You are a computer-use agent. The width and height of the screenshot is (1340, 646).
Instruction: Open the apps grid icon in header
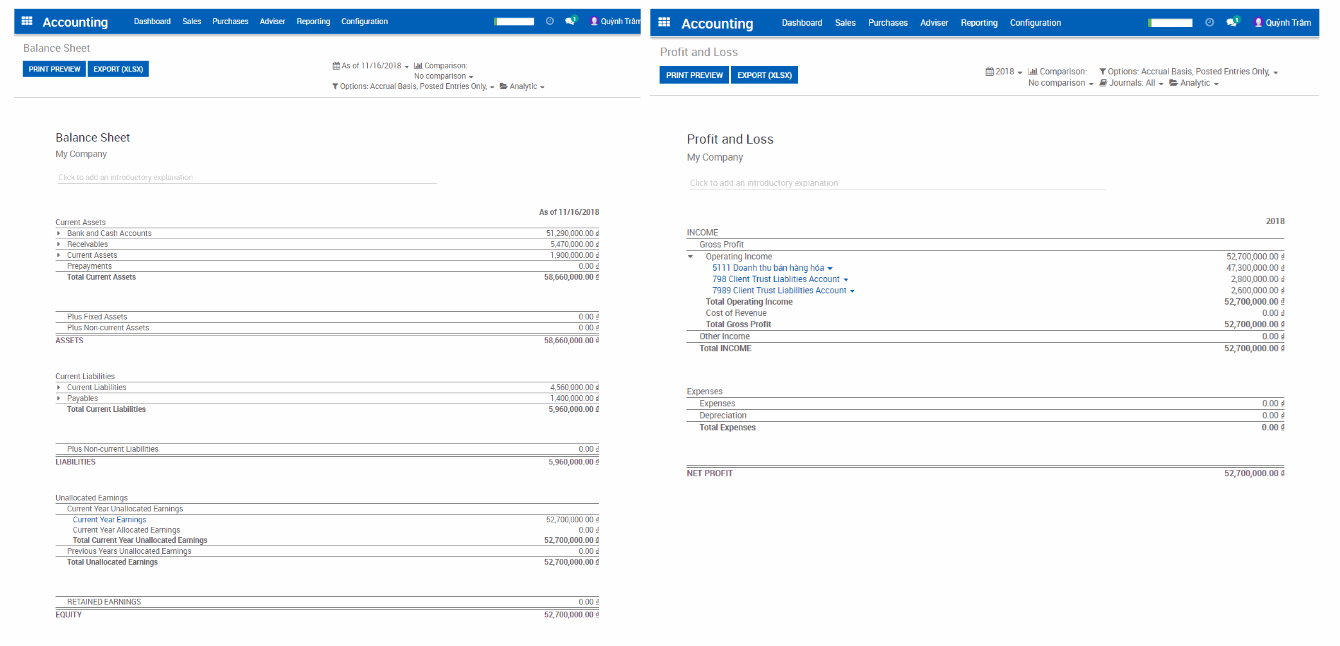(x=27, y=21)
